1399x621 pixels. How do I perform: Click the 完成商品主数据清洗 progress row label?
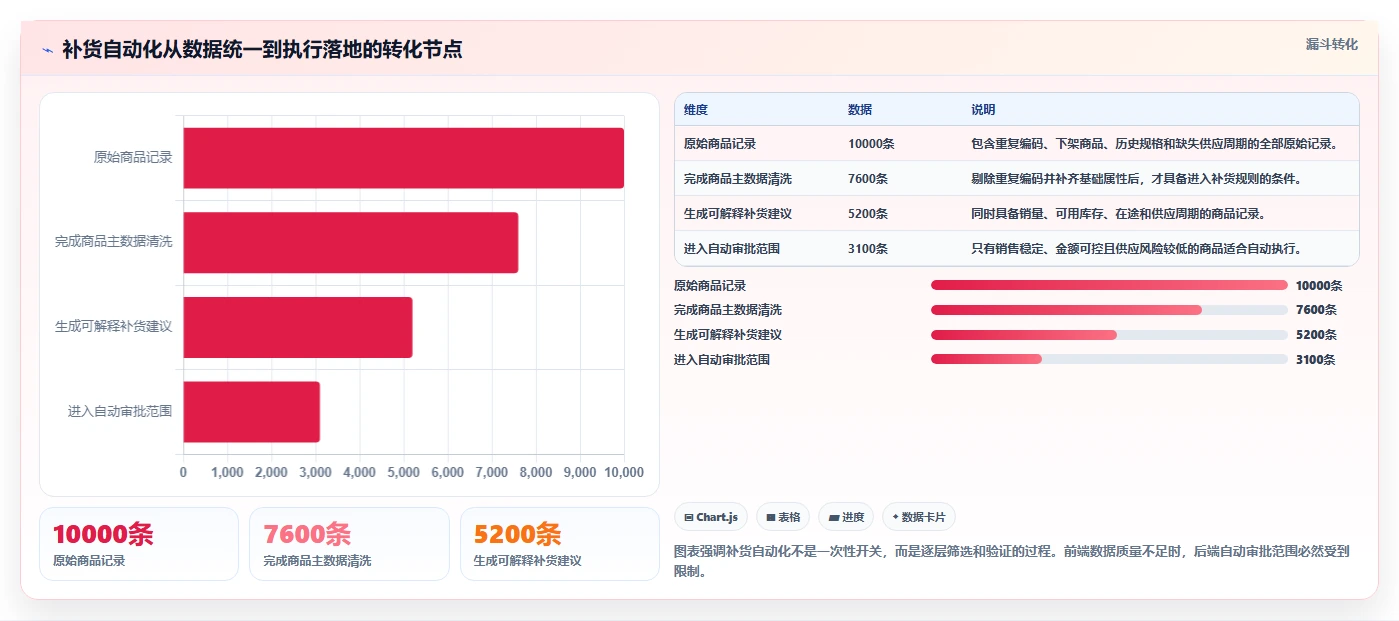(x=728, y=310)
